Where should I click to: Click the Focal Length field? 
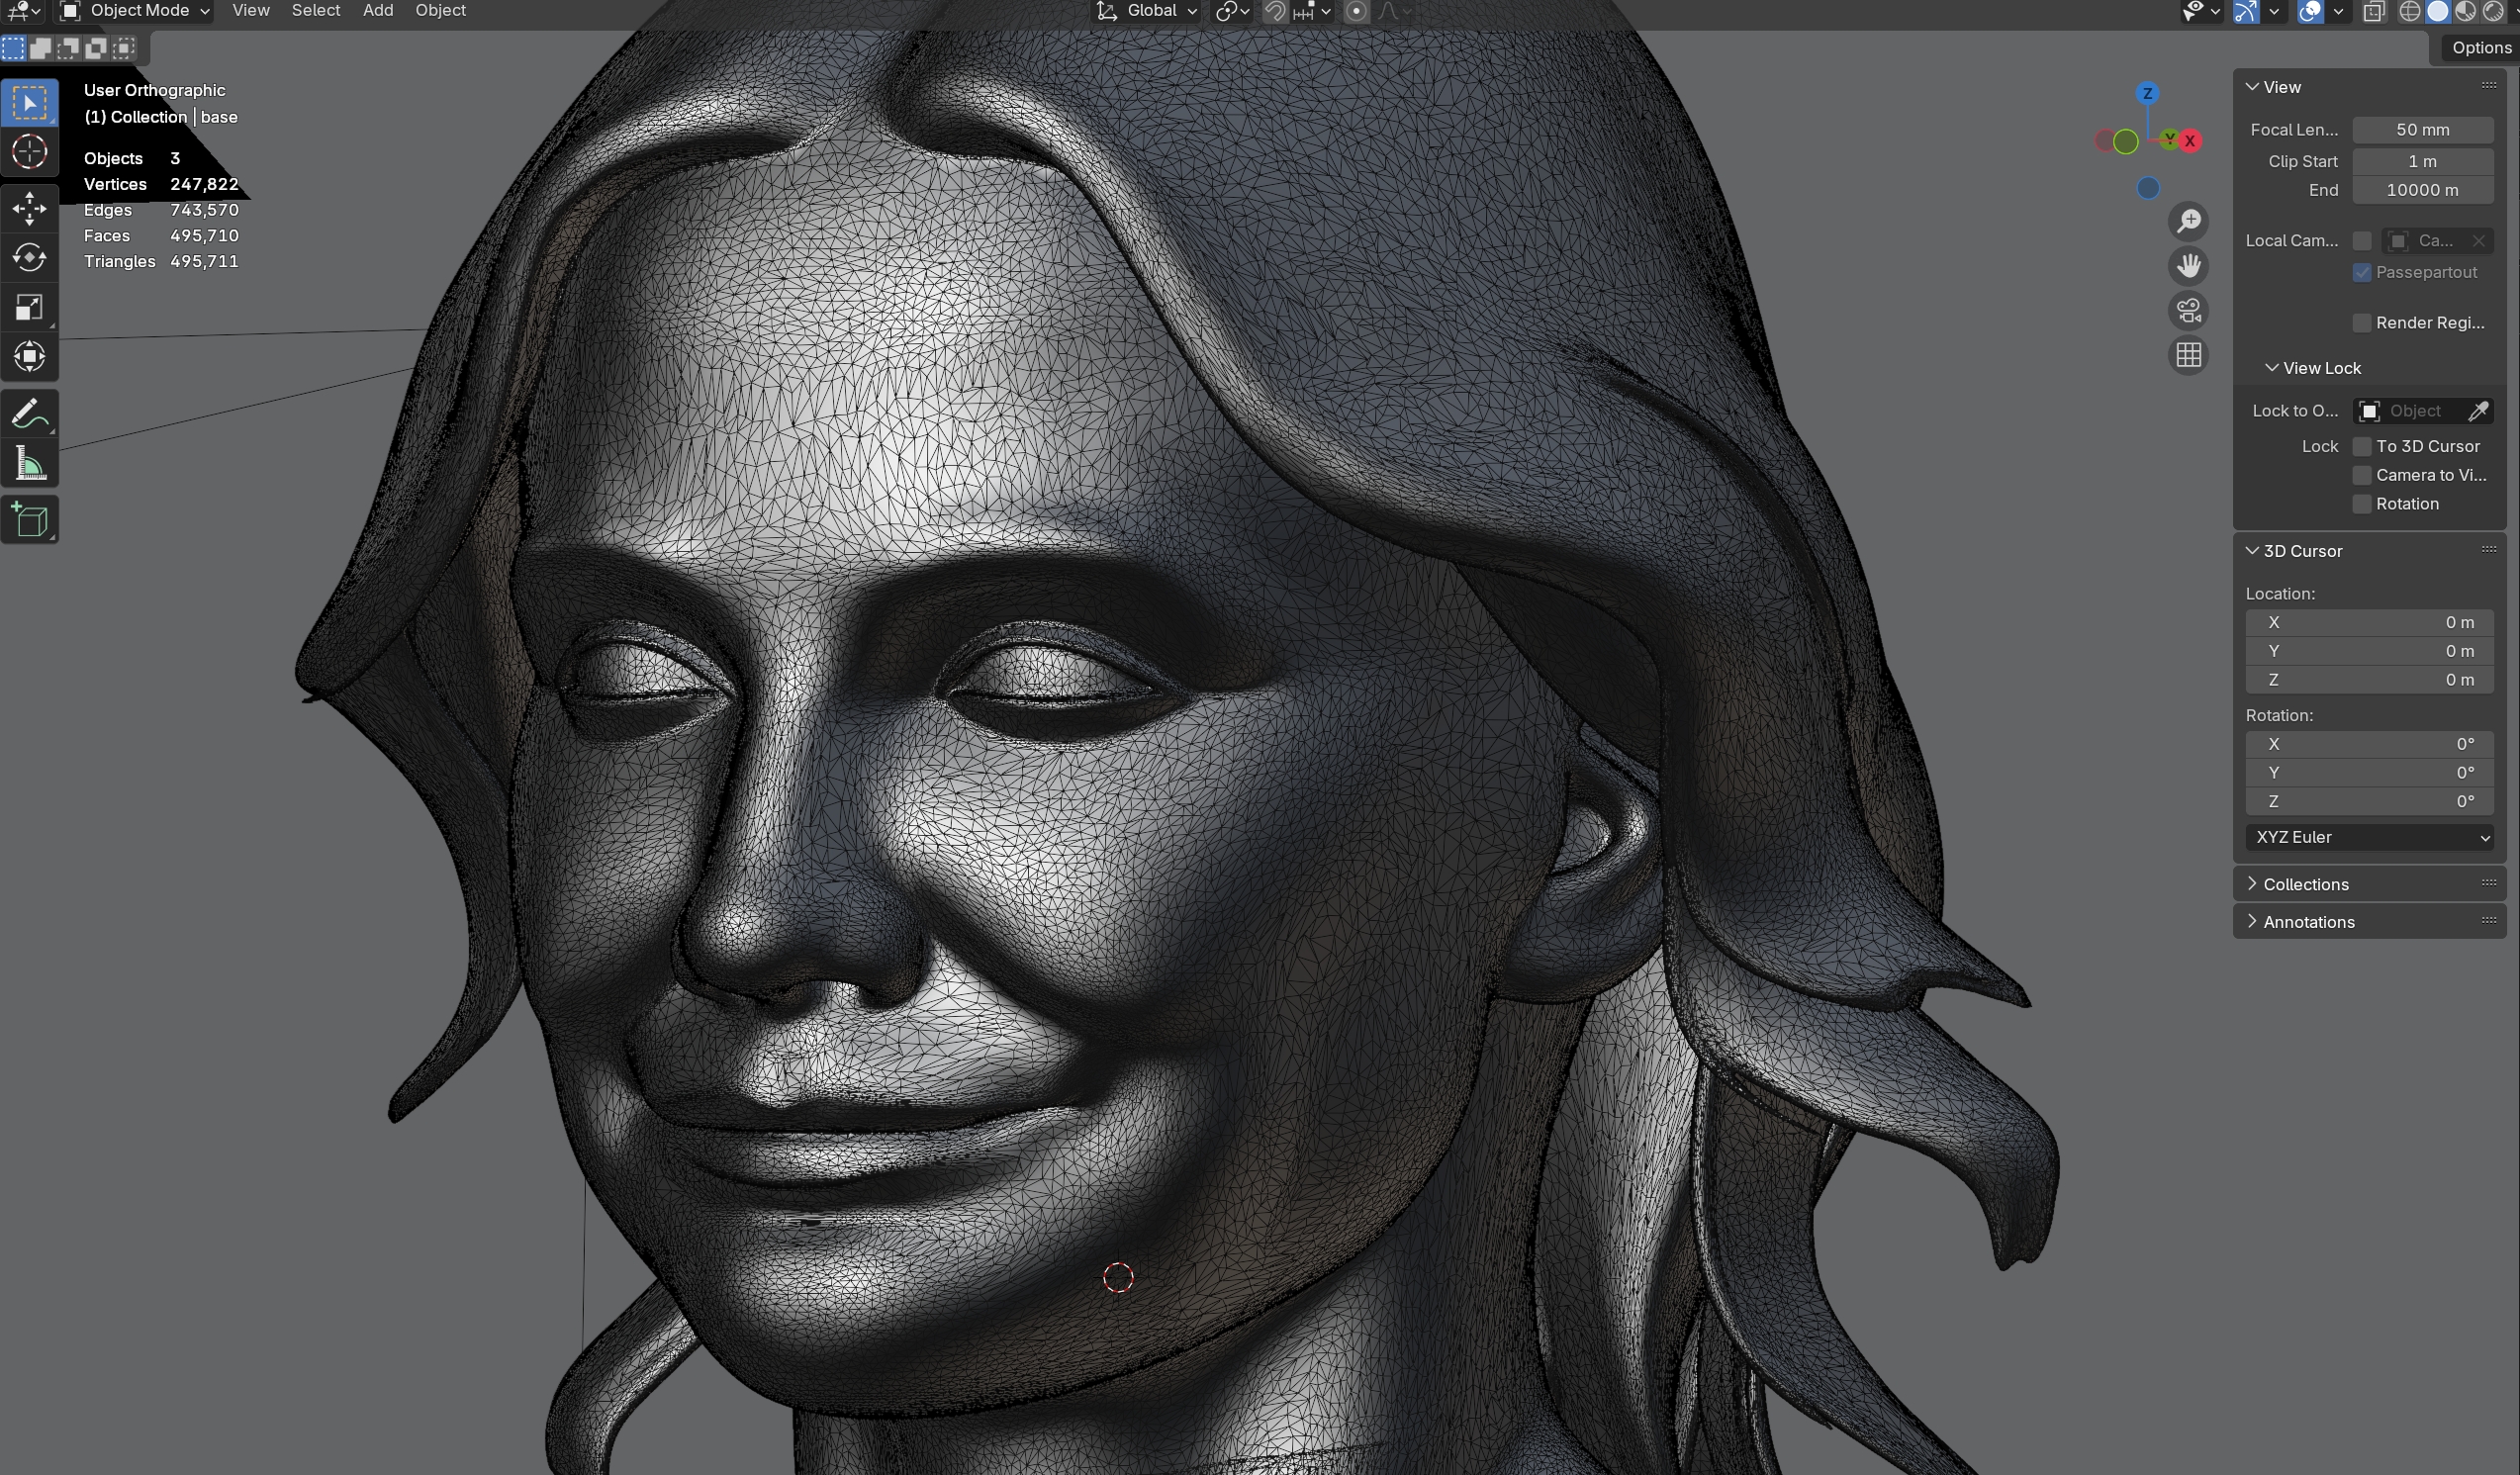point(2422,130)
